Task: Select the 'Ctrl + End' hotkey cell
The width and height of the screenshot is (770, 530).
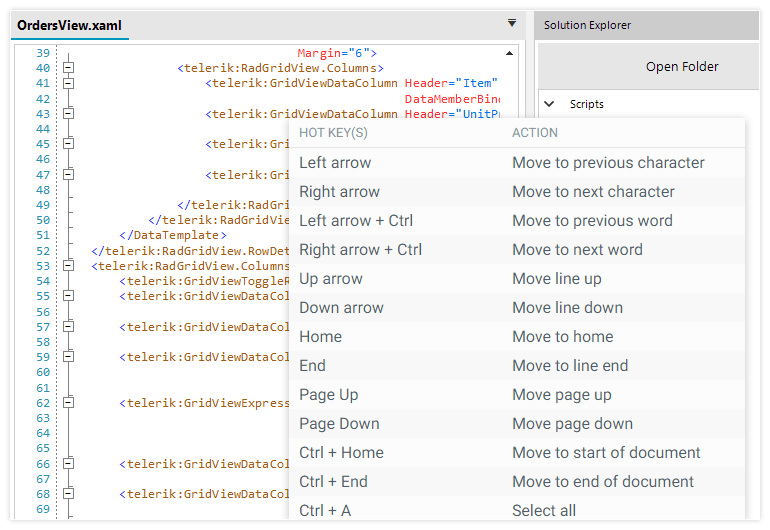Action: pos(333,481)
